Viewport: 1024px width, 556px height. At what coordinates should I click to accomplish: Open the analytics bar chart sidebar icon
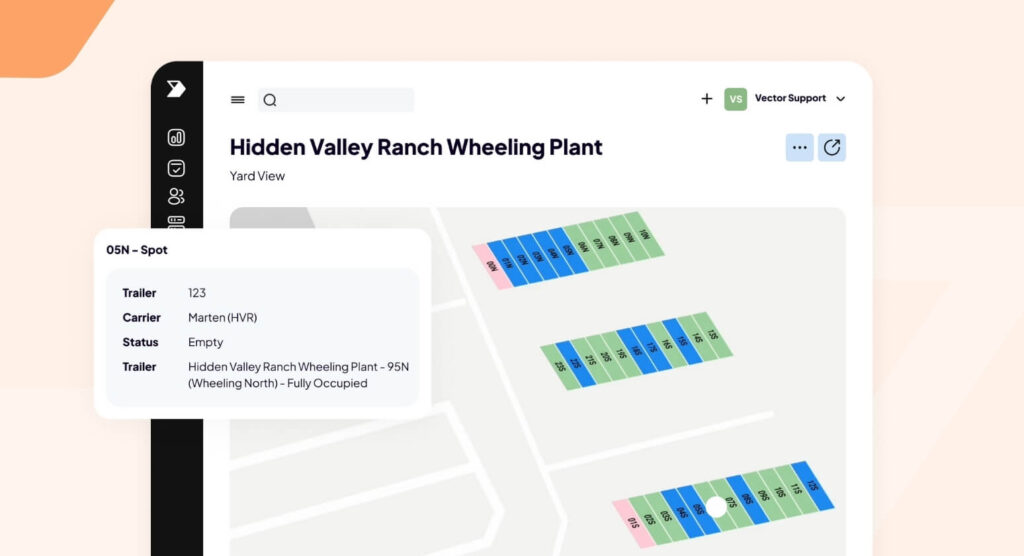[176, 138]
